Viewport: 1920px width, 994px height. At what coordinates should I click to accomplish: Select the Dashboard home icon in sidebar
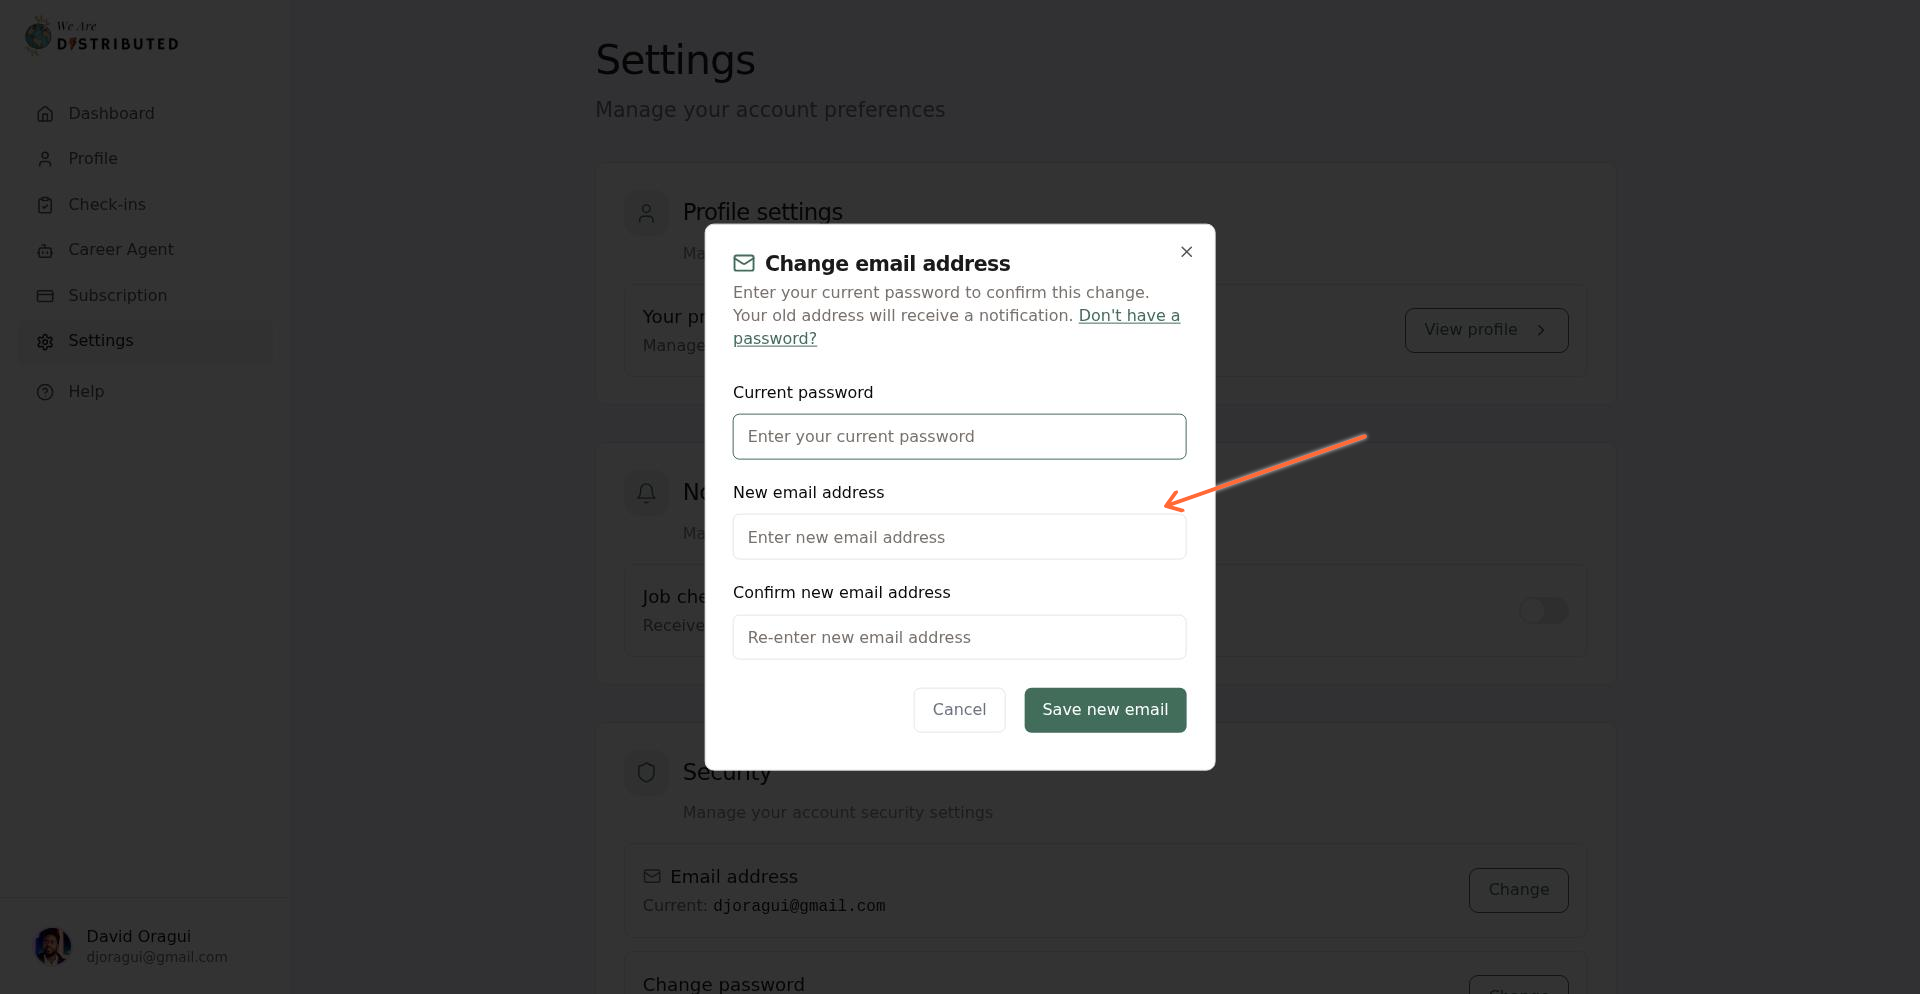pyautogui.click(x=45, y=113)
